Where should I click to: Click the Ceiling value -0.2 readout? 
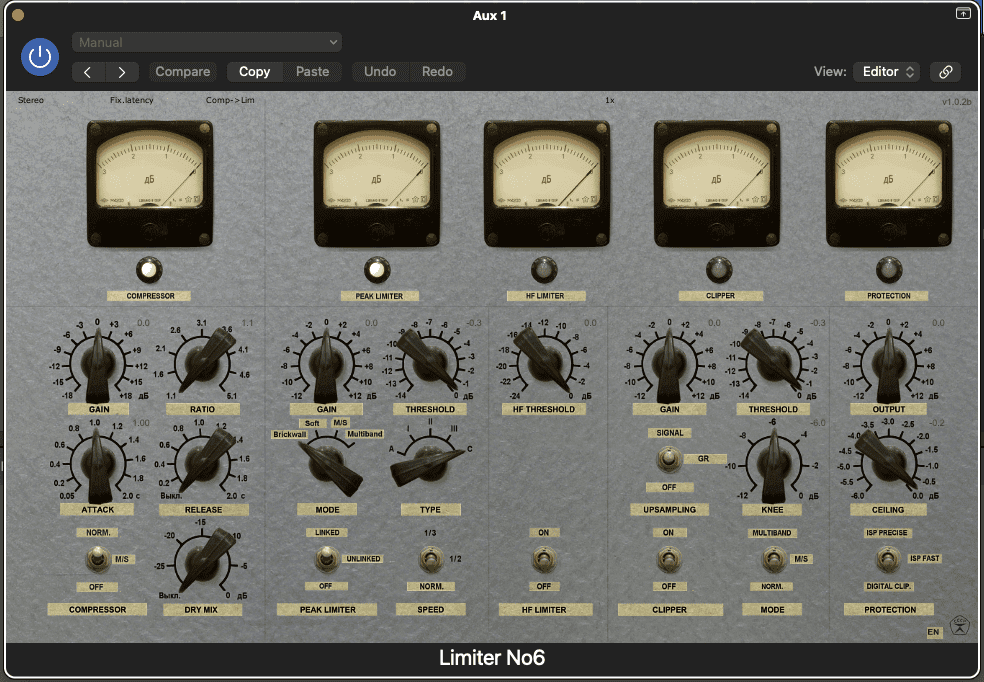[936, 423]
